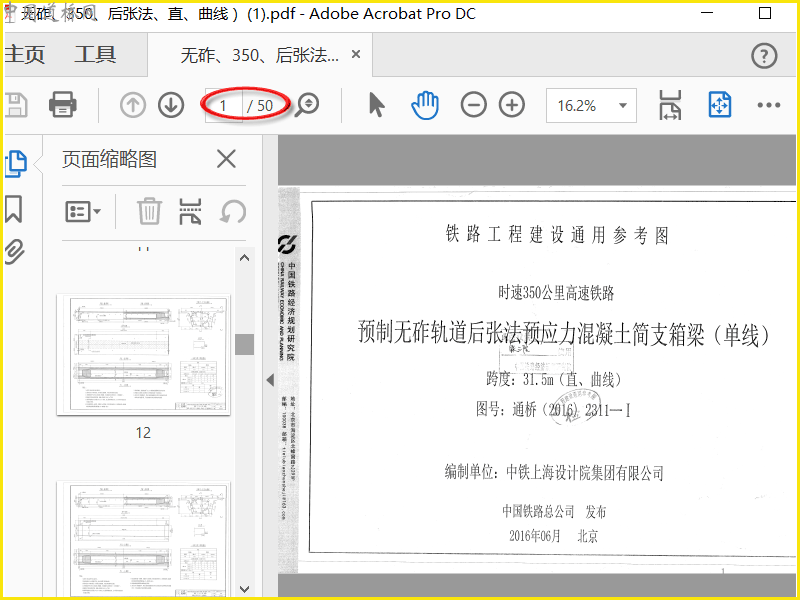Click the print pages icon in thumbnails panel
This screenshot has height=600, width=800.
[190, 211]
